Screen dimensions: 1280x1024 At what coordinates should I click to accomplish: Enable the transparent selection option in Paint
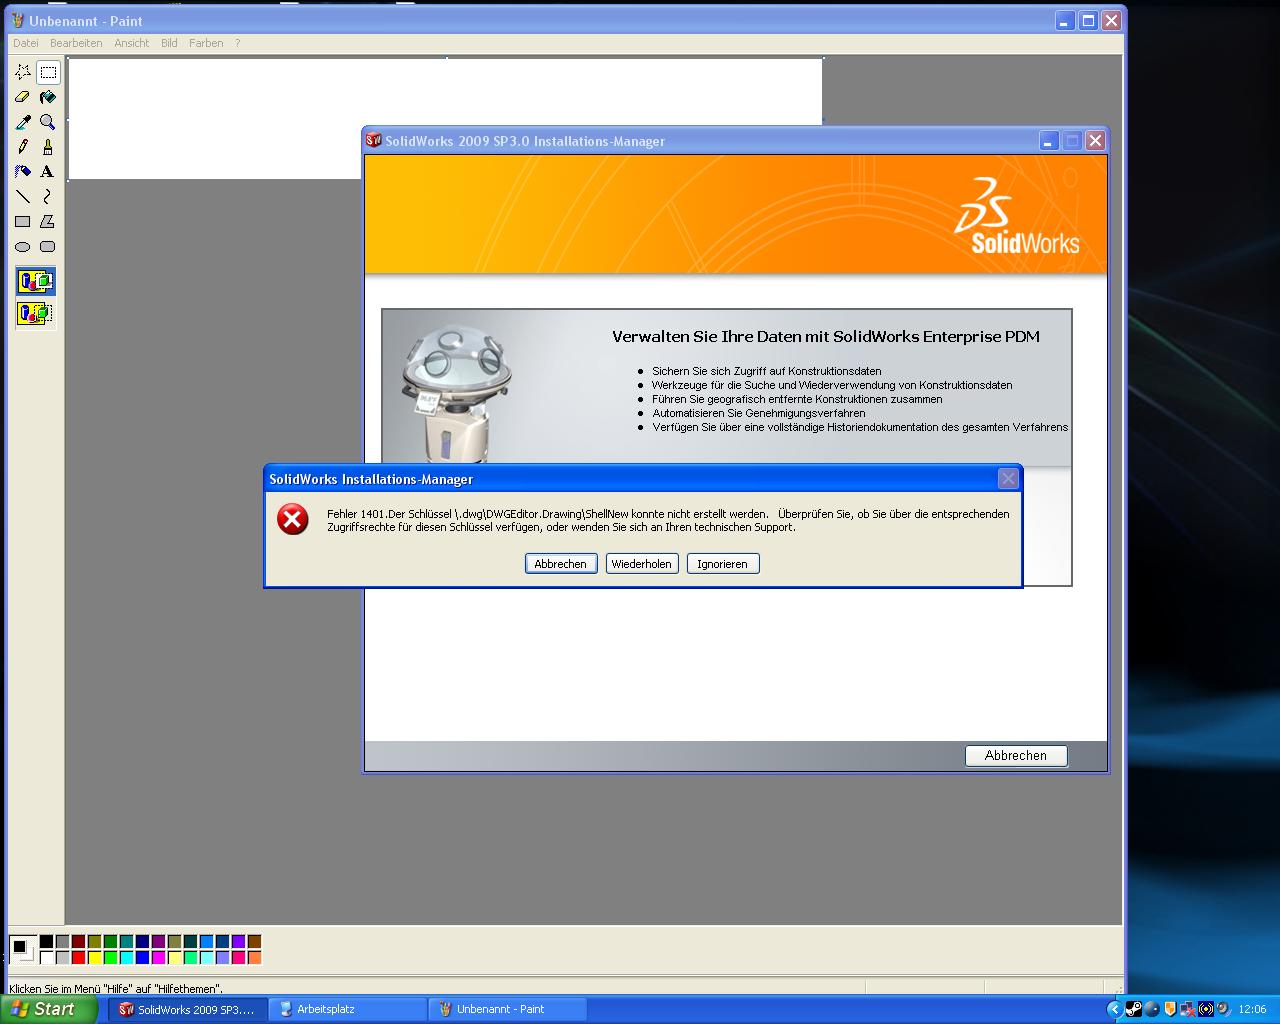(x=35, y=314)
